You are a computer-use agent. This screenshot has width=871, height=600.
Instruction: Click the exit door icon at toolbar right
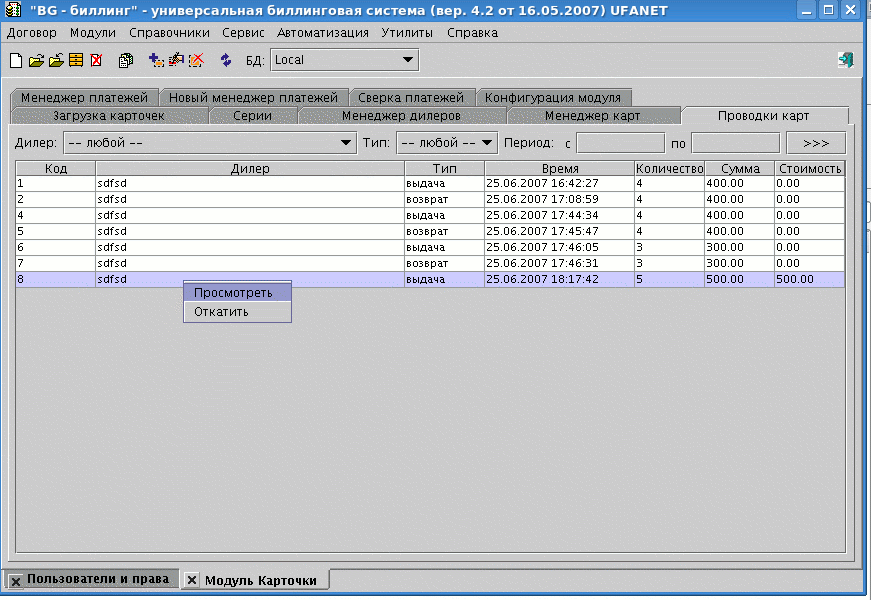pos(845,60)
